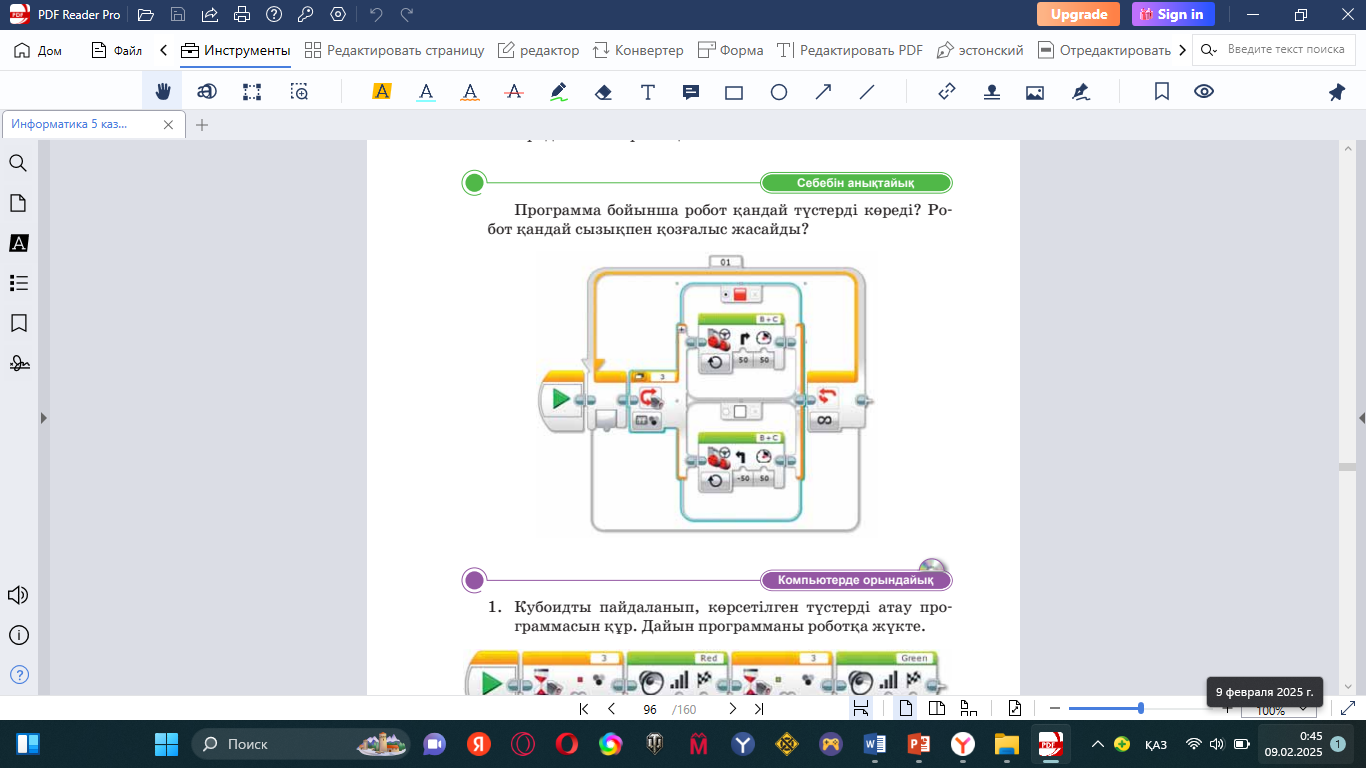Toggle the eye preview icon in toolbar
The width and height of the screenshot is (1366, 768).
point(1204,92)
